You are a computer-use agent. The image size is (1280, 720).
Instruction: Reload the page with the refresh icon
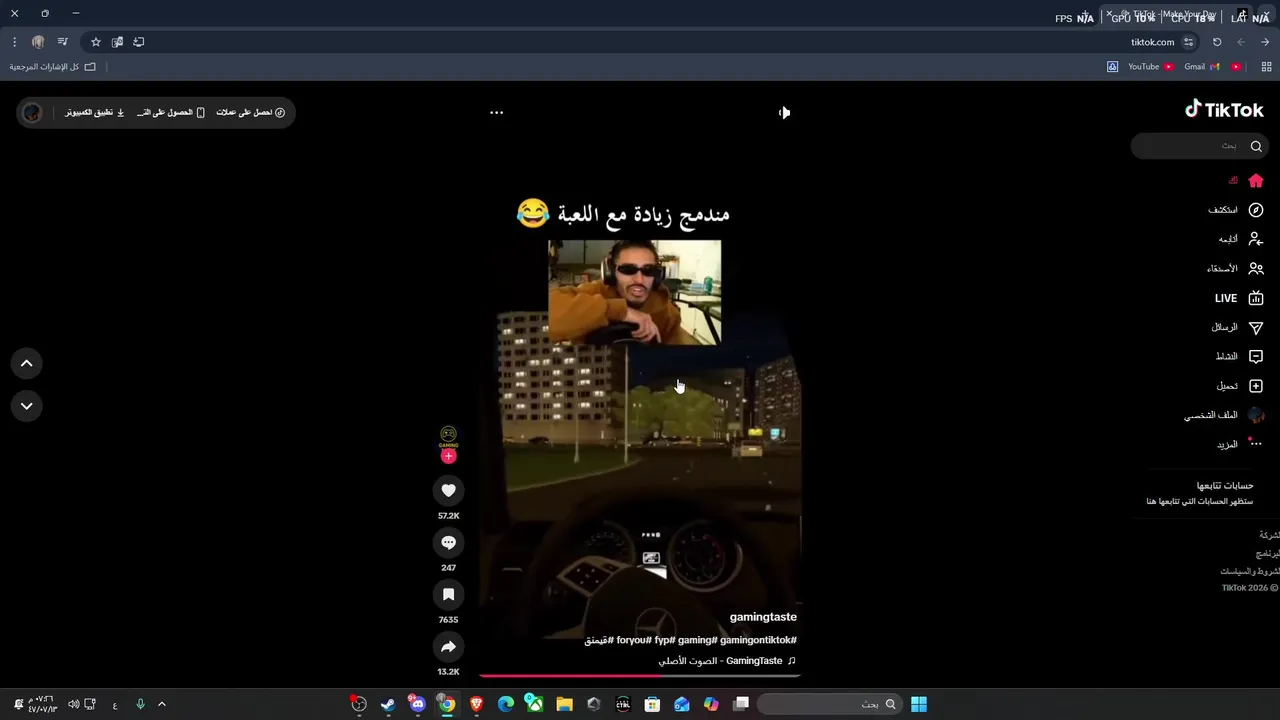point(1217,42)
